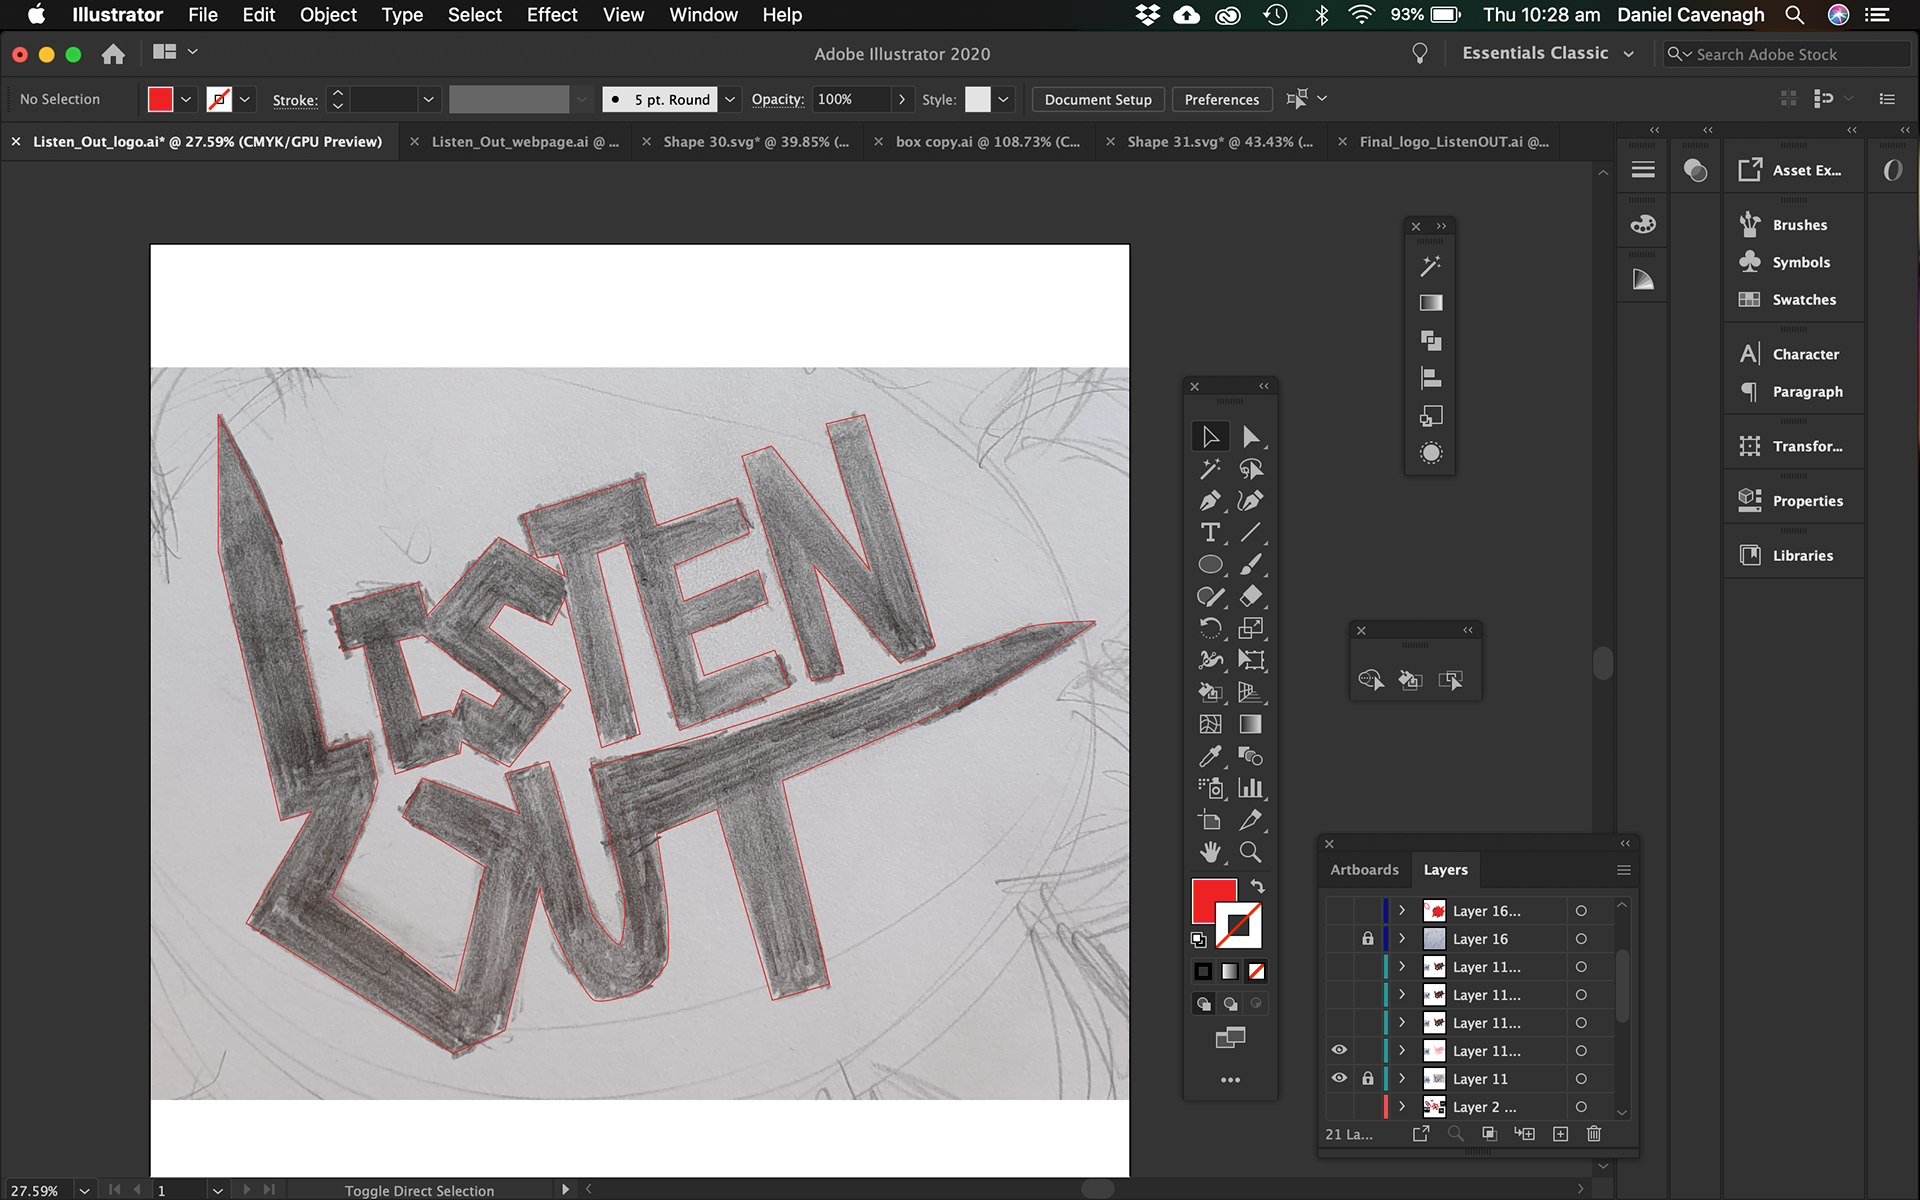This screenshot has height=1200, width=1920.
Task: Select the Paintbrush tool
Action: pyautogui.click(x=1250, y=565)
